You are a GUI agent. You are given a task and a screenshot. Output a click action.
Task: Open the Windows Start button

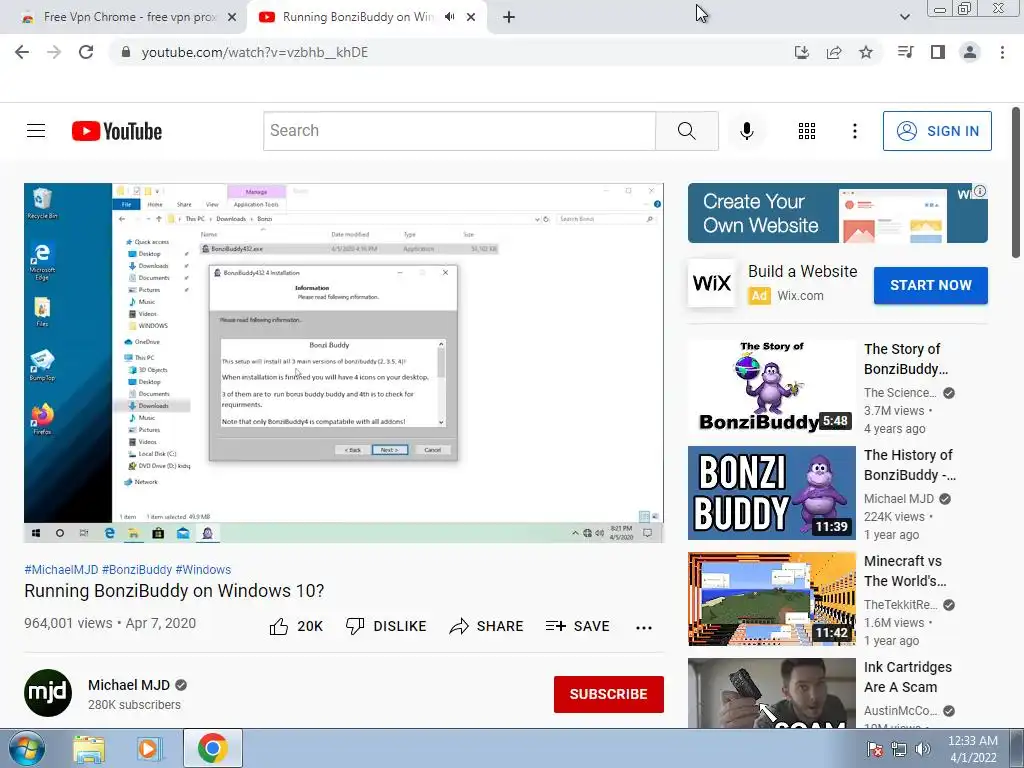click(x=27, y=748)
